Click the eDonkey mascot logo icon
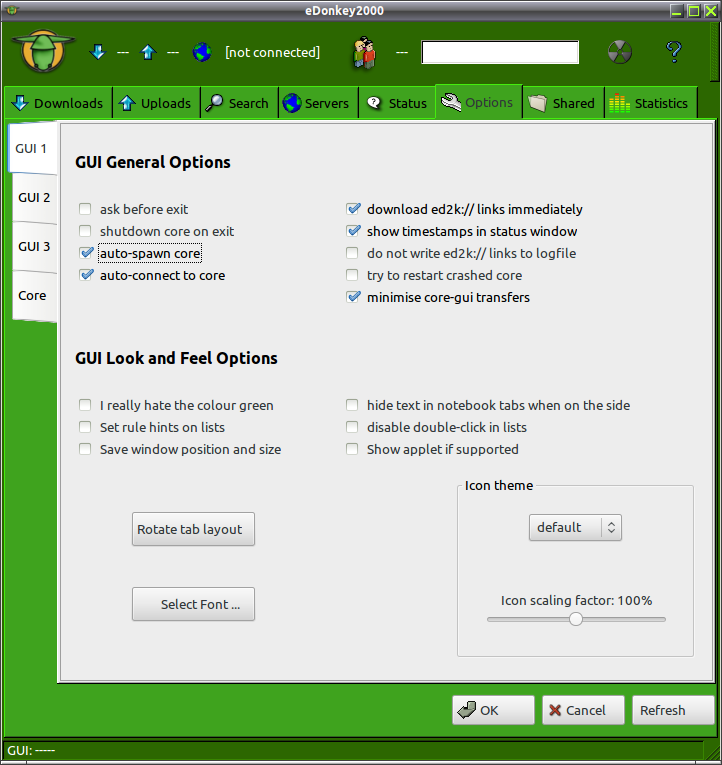Image resolution: width=722 pixels, height=765 pixels. (x=43, y=51)
